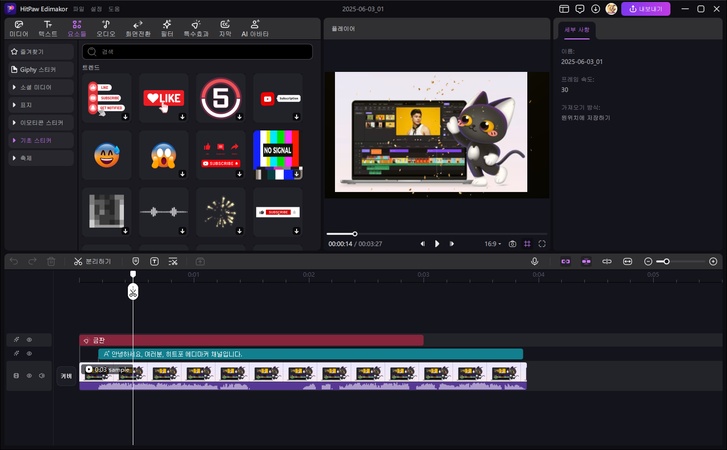The height and width of the screenshot is (450, 727).
Task: Play the preview video
Action: pos(437,244)
